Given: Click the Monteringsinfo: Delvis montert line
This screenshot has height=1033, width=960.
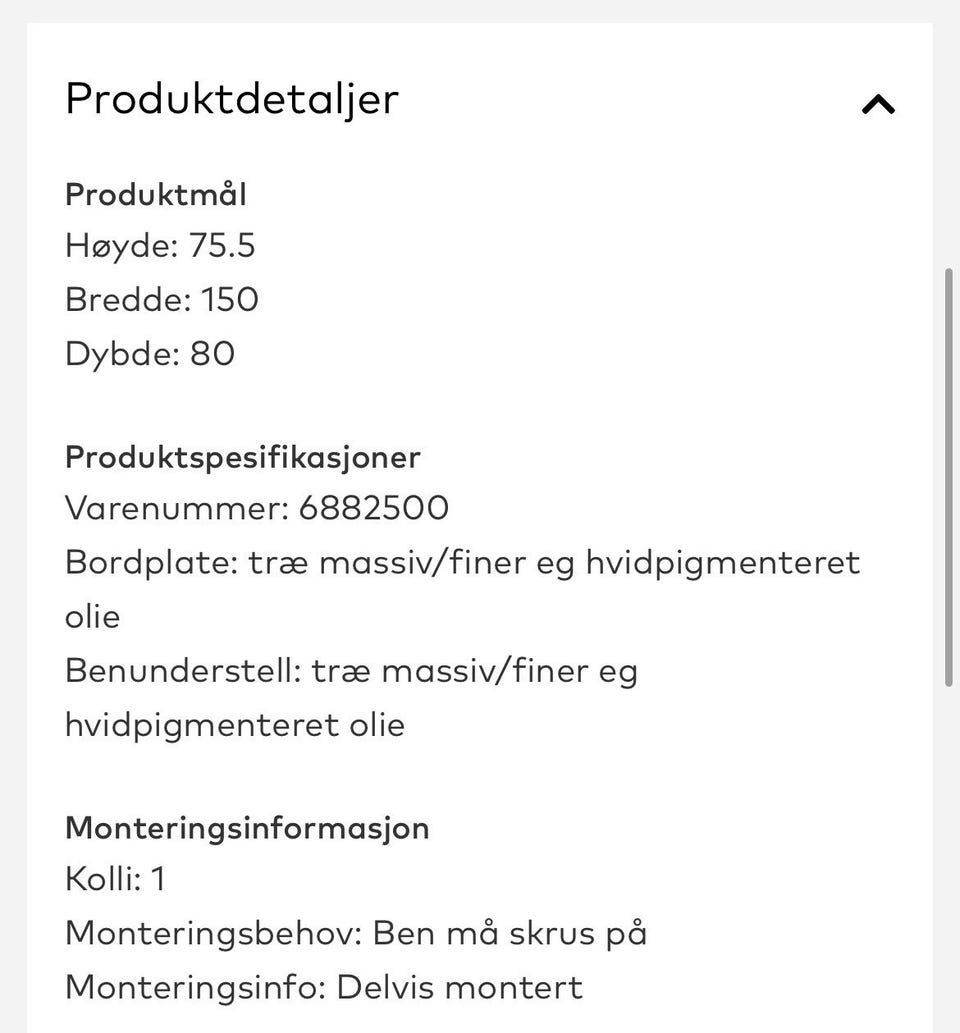Looking at the screenshot, I should pyautogui.click(x=324, y=988).
